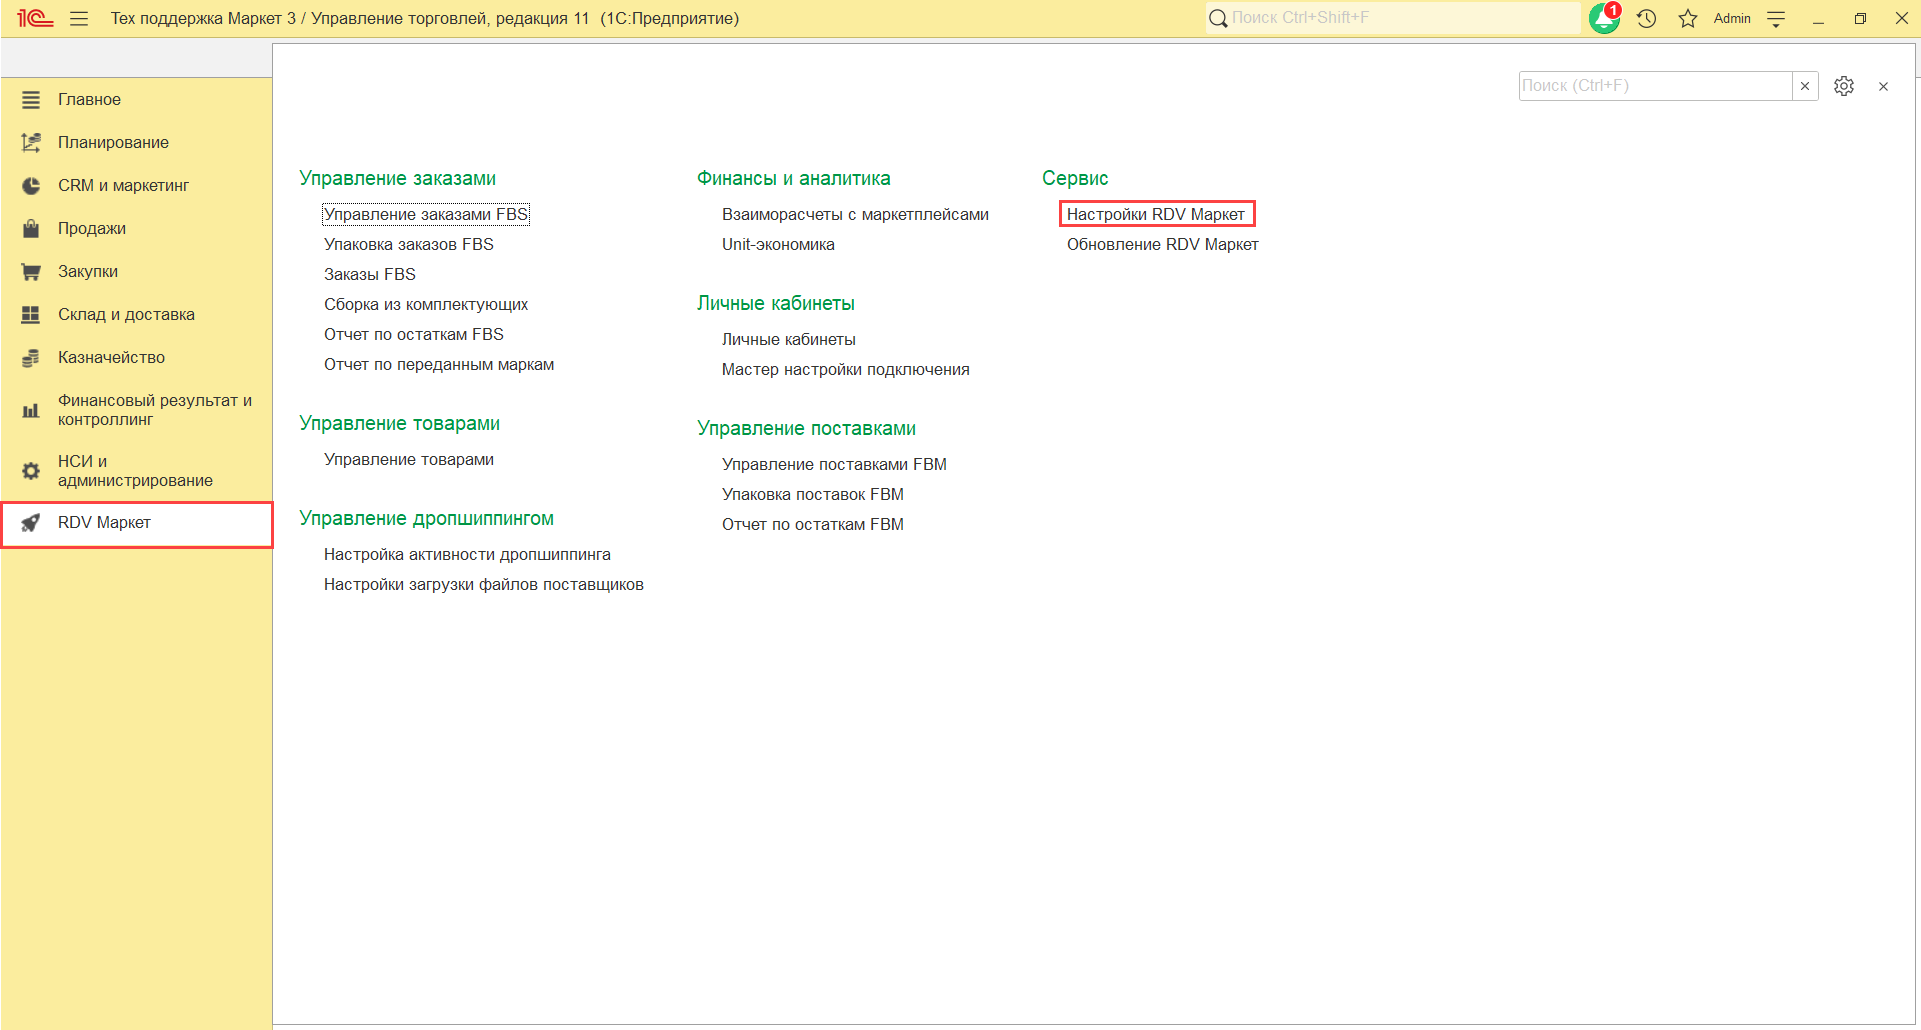1921x1030 pixels.
Task: Focus the Поиск (Ctrl+F) input field
Action: tap(1654, 86)
